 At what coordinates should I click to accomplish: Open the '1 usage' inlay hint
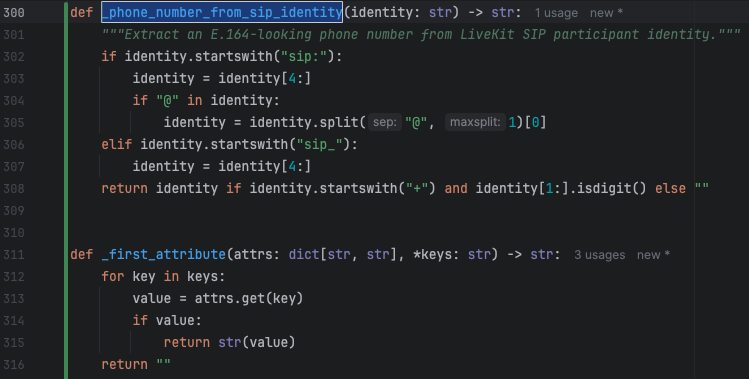click(556, 13)
